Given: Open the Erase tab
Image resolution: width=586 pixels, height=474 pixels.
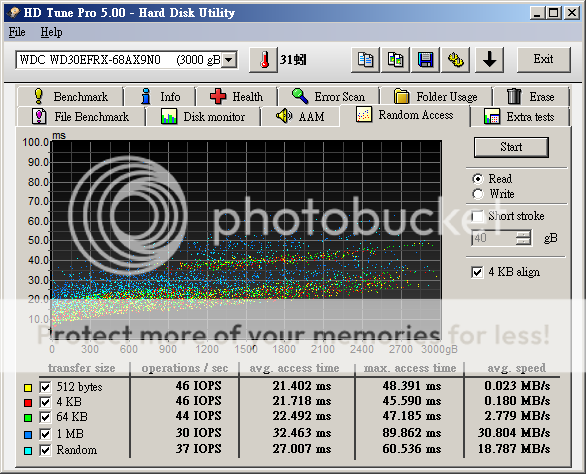Looking at the screenshot, I should tap(531, 97).
